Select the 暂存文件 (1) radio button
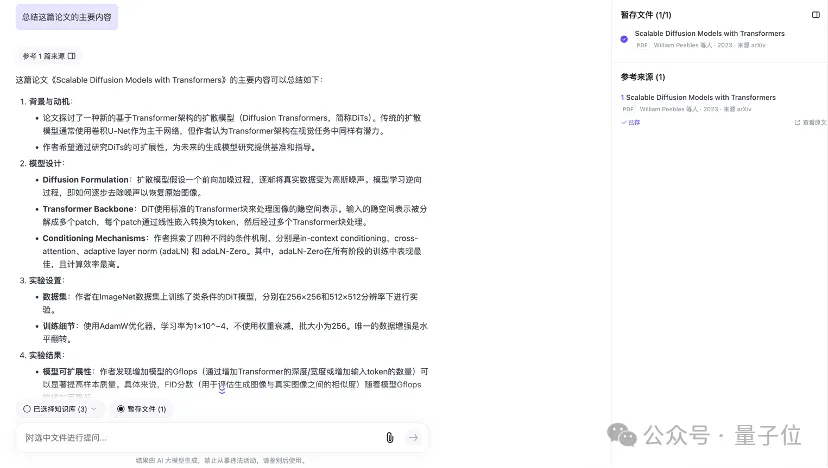Viewport: 828px width, 468px height. 121,409
